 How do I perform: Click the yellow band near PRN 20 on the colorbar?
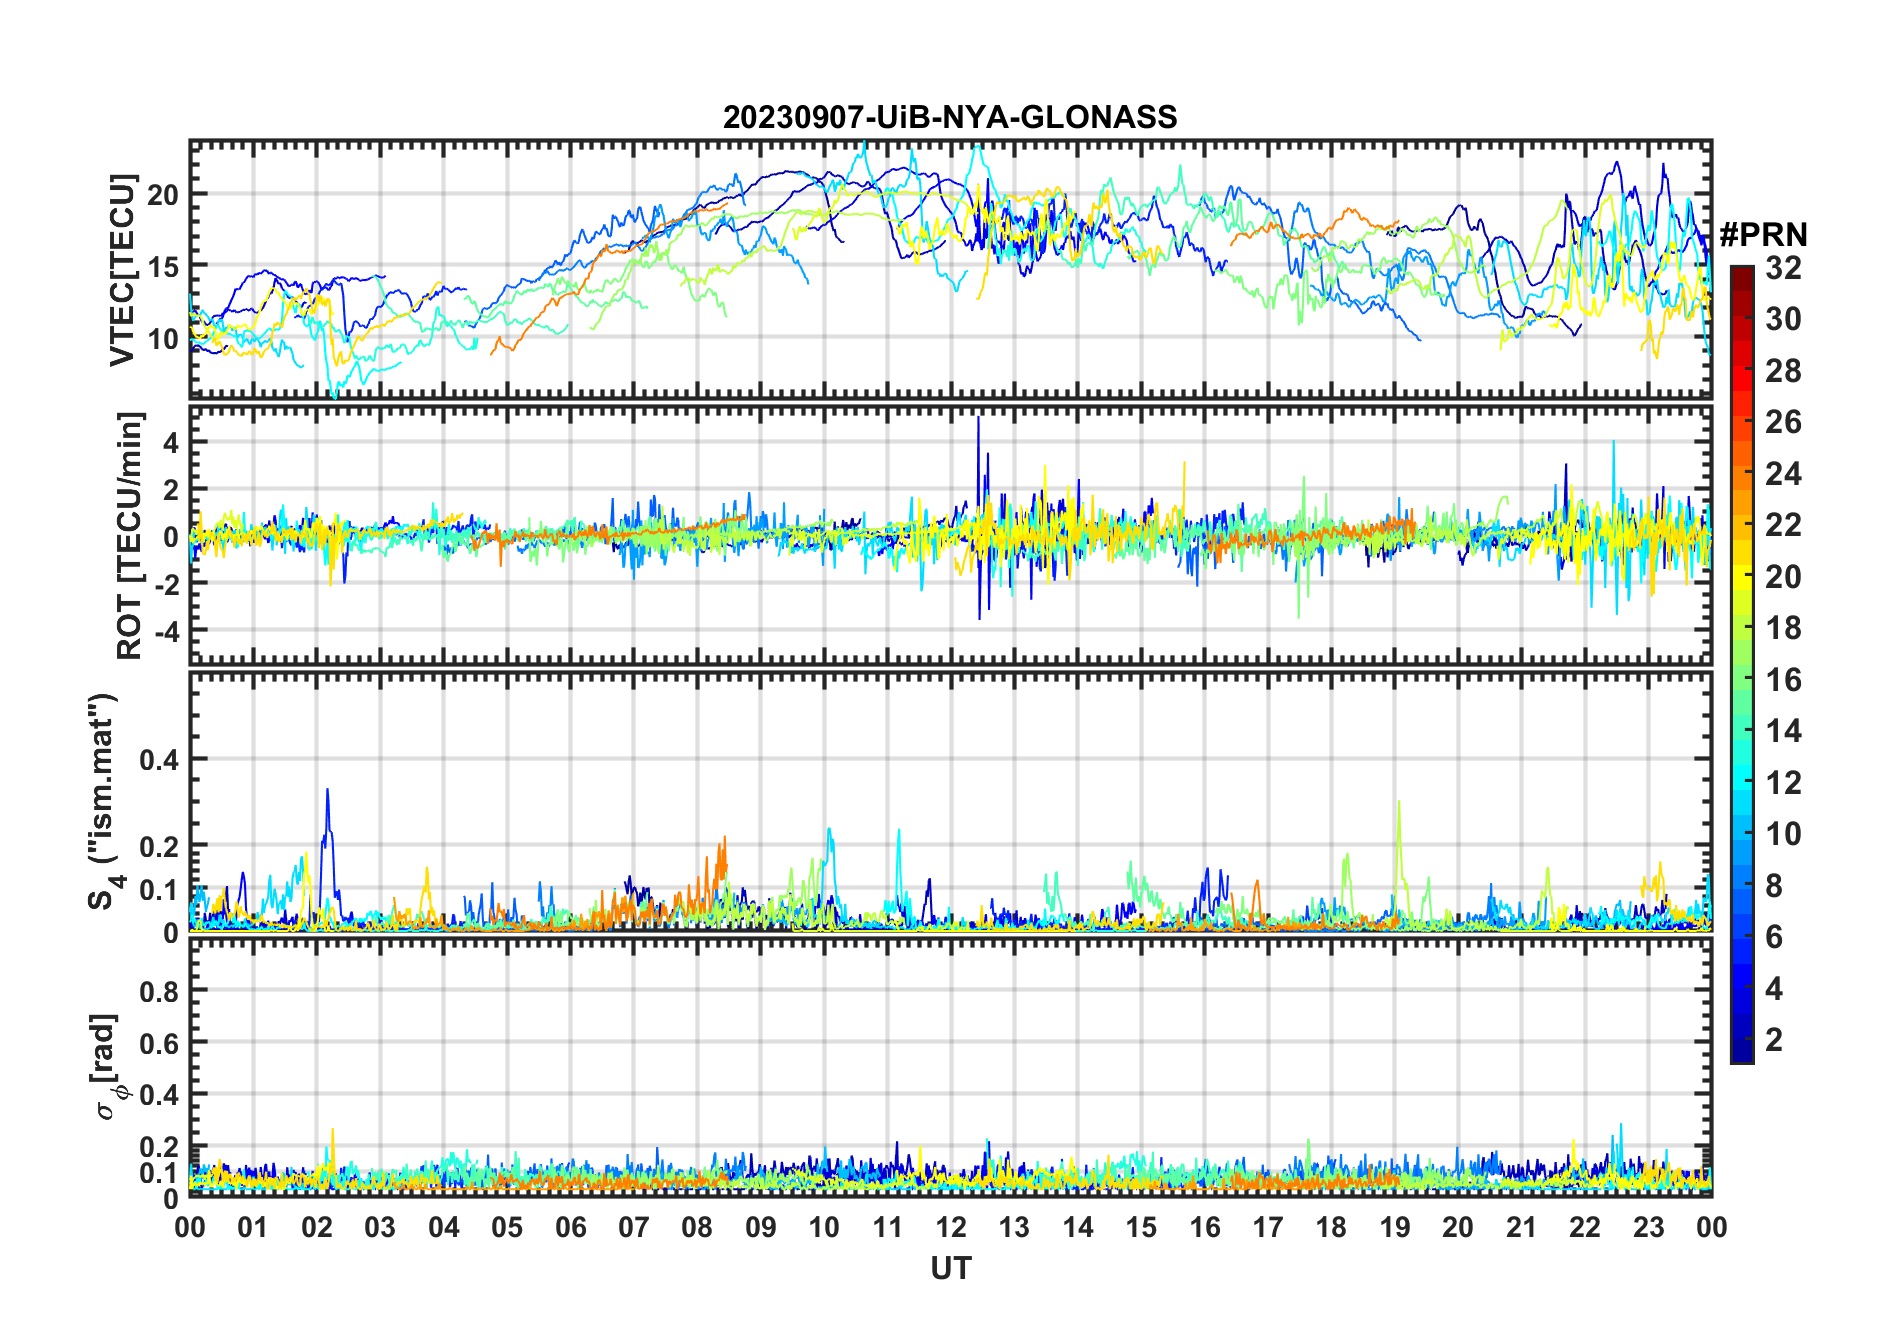click(x=1741, y=575)
